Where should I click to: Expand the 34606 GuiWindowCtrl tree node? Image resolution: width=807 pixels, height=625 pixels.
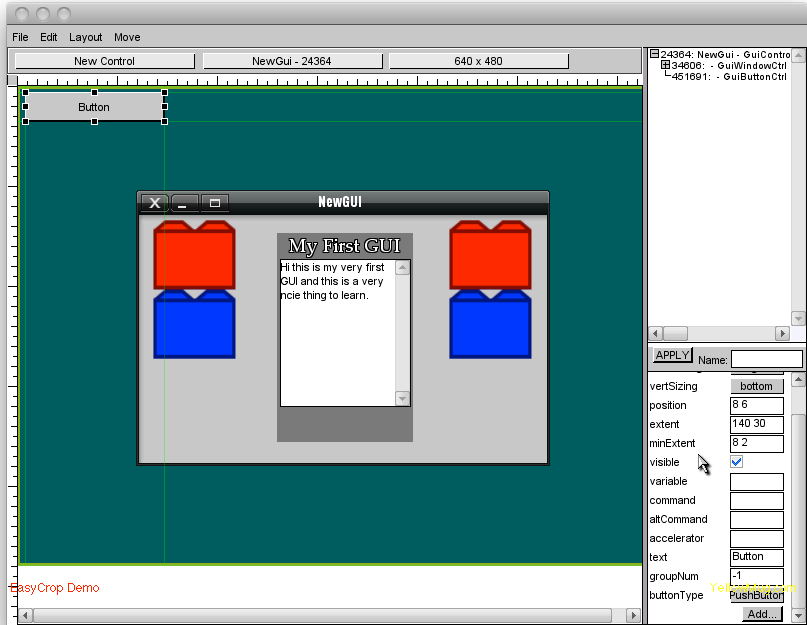click(x=666, y=66)
